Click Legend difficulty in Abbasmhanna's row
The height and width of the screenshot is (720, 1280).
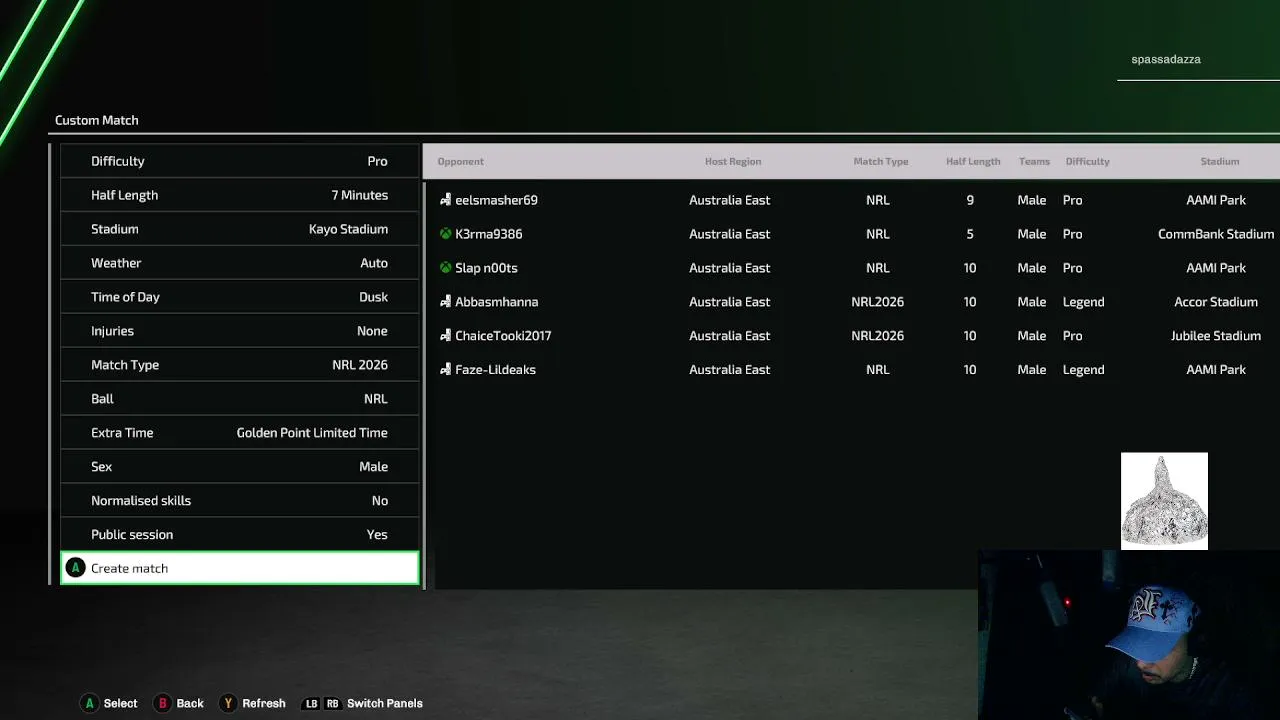[1083, 302]
